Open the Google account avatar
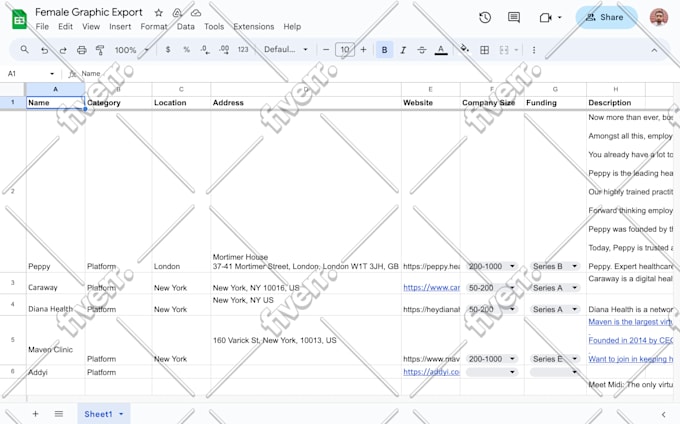The width and height of the screenshot is (680, 424). click(659, 17)
